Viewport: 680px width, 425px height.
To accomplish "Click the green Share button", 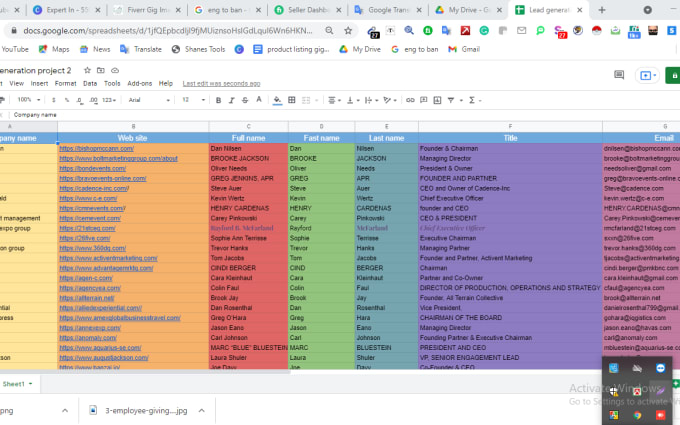I will click(673, 75).
